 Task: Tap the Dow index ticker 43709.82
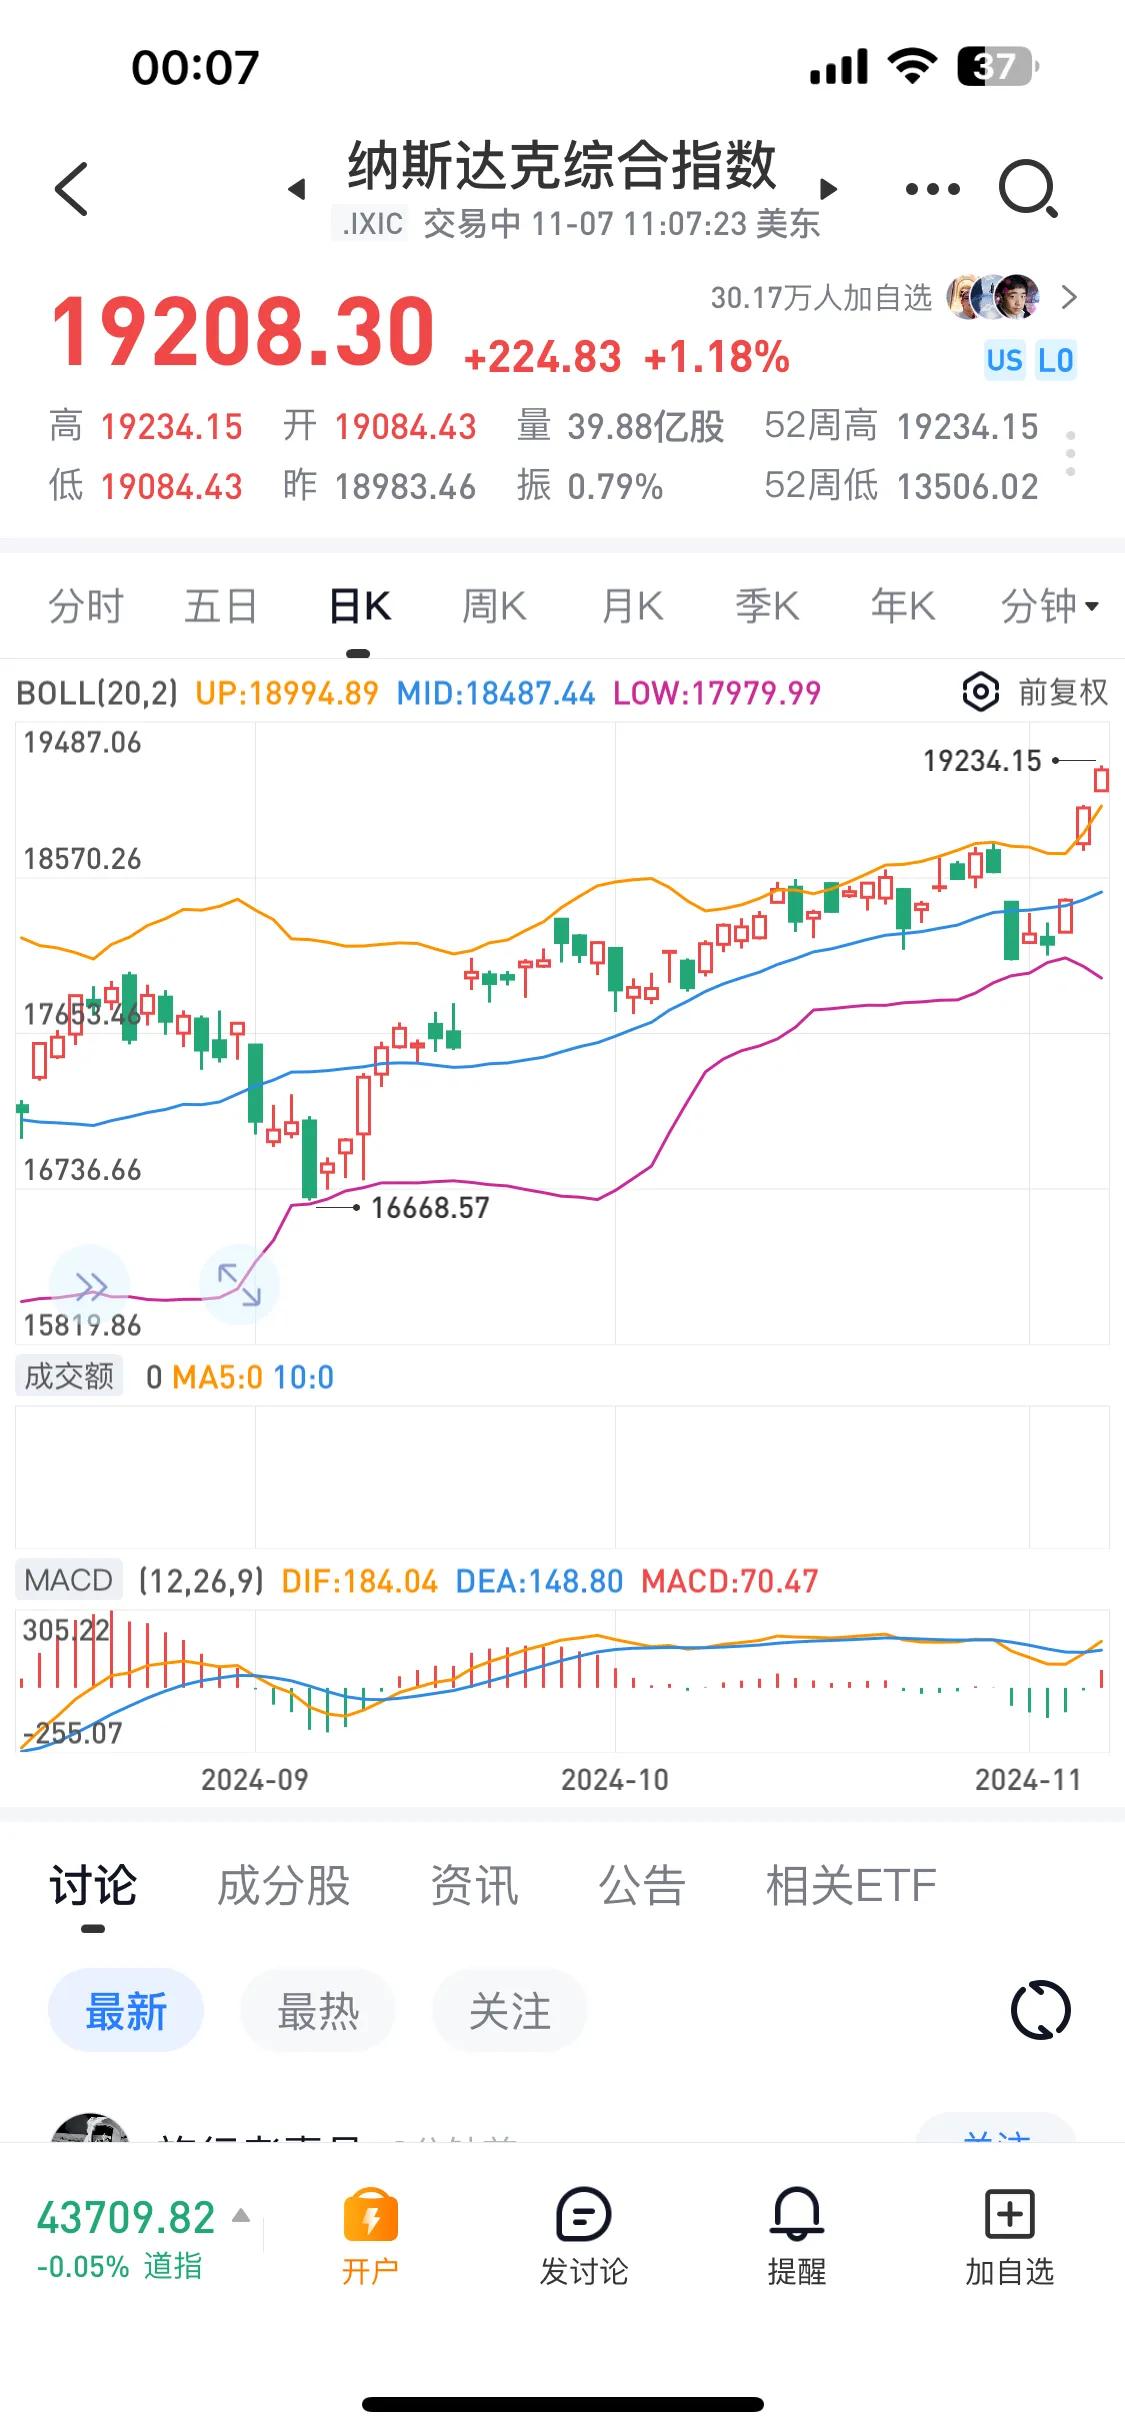[x=126, y=2217]
